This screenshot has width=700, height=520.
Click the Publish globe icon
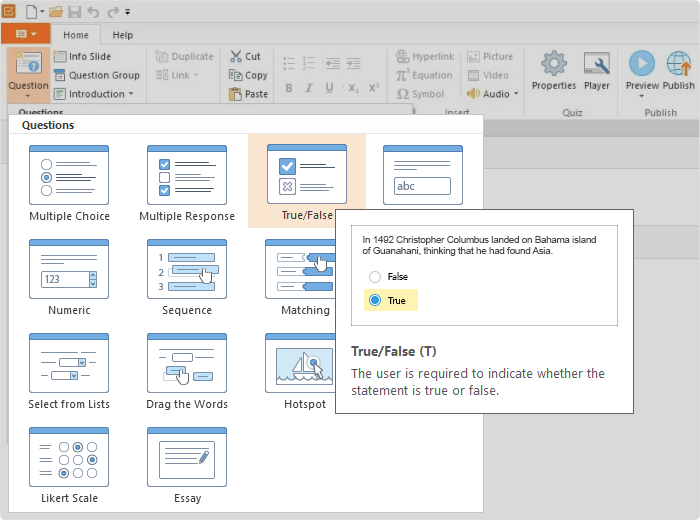pos(679,70)
